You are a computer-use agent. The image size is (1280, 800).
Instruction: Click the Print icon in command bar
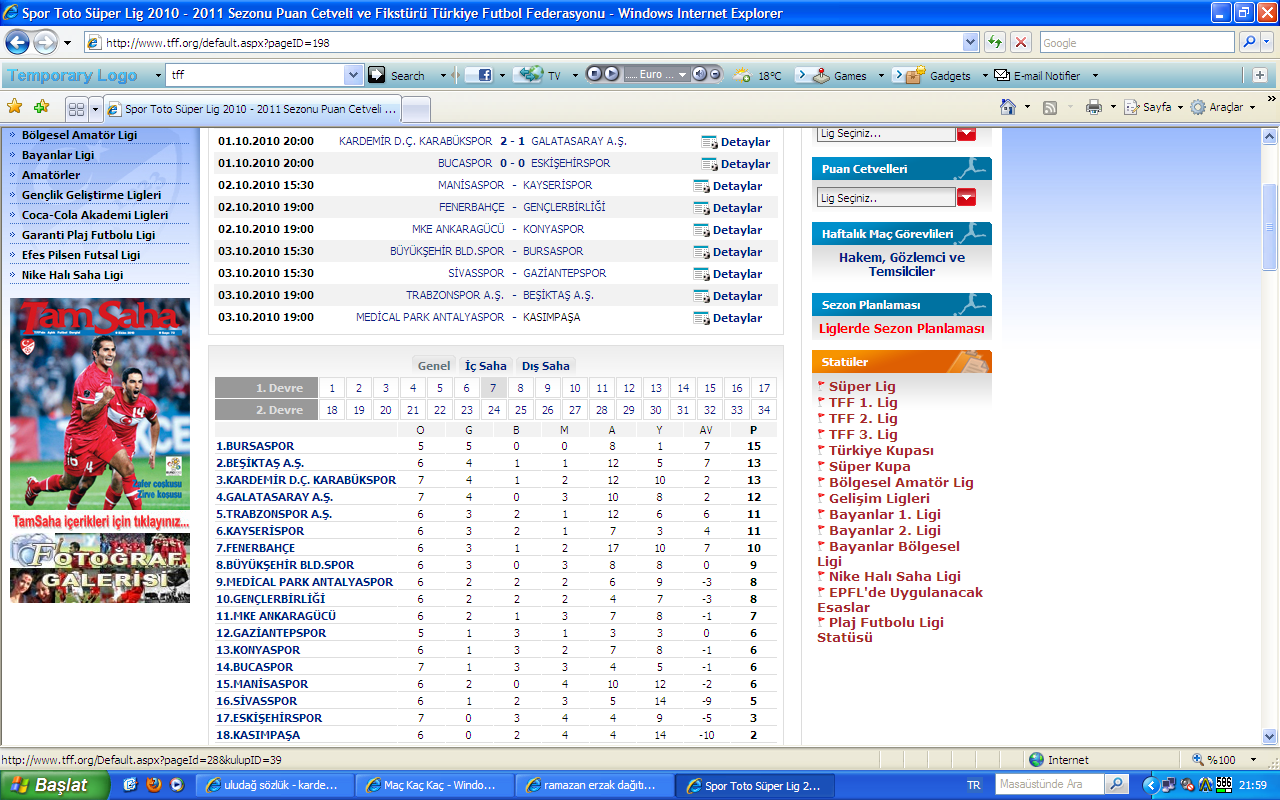(x=1094, y=107)
